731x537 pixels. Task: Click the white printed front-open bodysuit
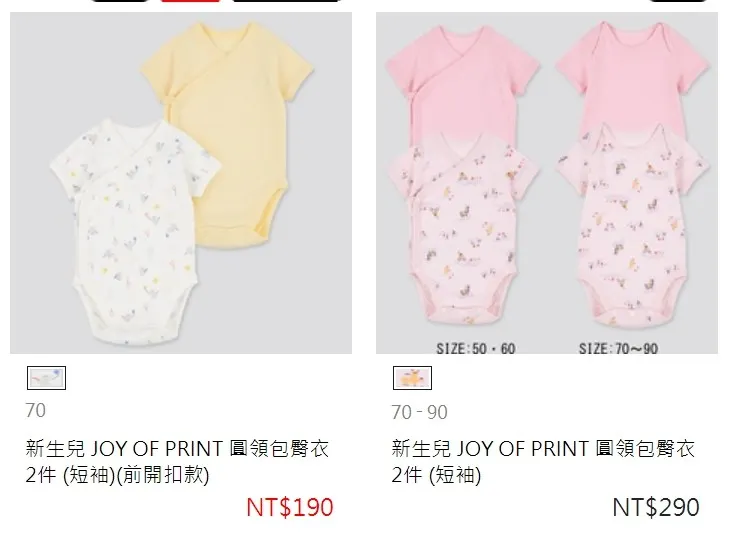tap(131, 232)
